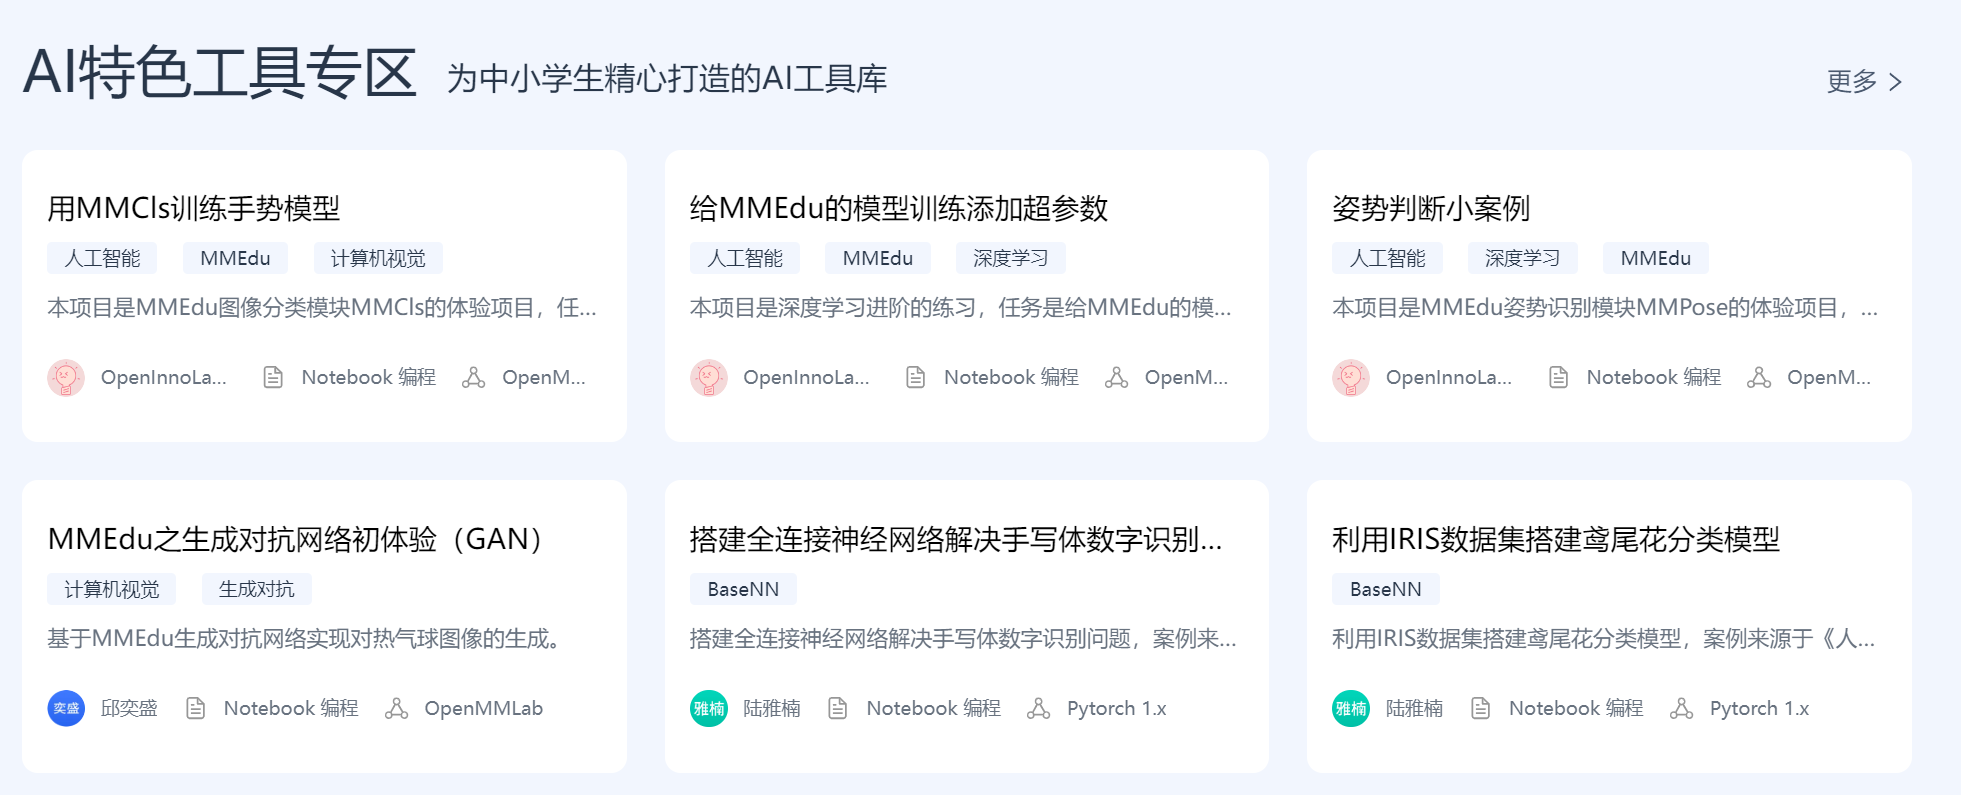The width and height of the screenshot is (1961, 795).
Task: Open 搭建全连接神经网络 project description text
Action: pyautogui.click(x=963, y=638)
